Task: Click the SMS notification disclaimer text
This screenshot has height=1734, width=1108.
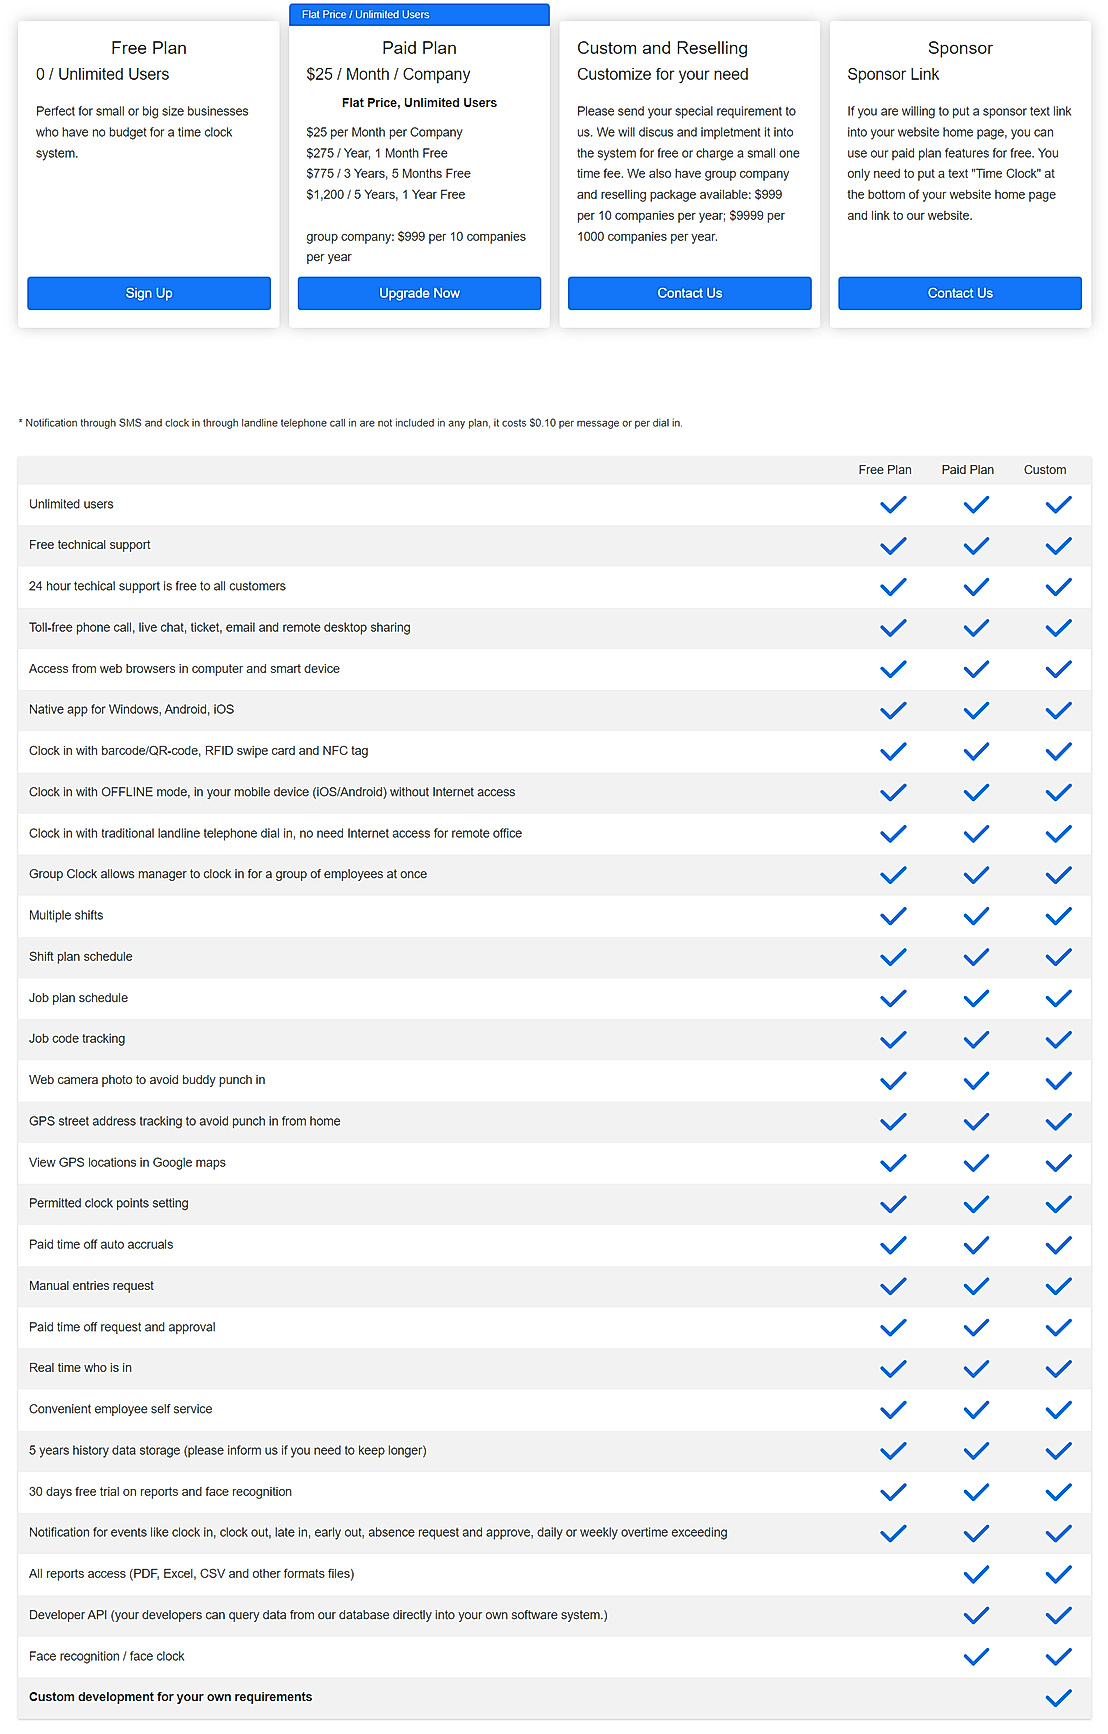Action: [349, 423]
